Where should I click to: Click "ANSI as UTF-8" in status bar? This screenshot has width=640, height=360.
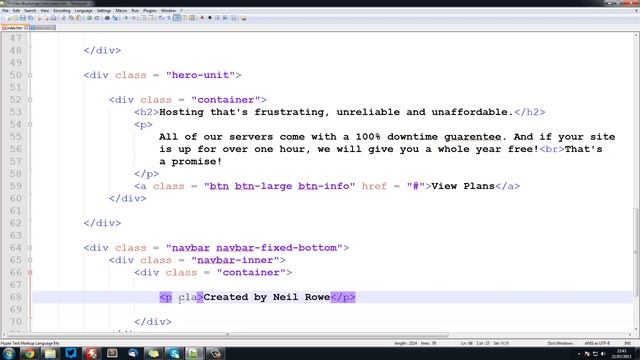(x=597, y=343)
